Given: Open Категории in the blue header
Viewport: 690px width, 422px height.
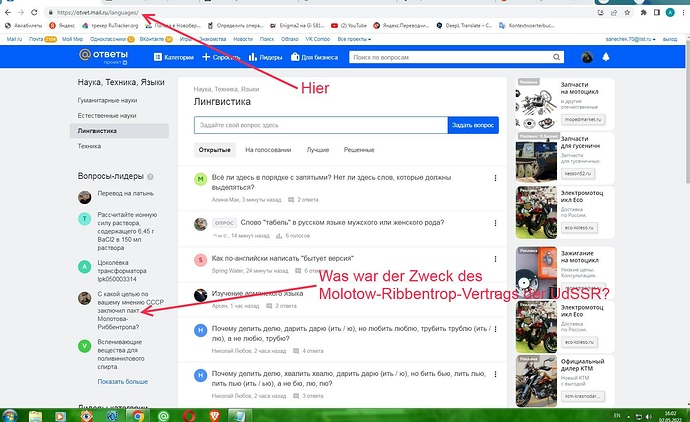Looking at the screenshot, I should click(174, 57).
